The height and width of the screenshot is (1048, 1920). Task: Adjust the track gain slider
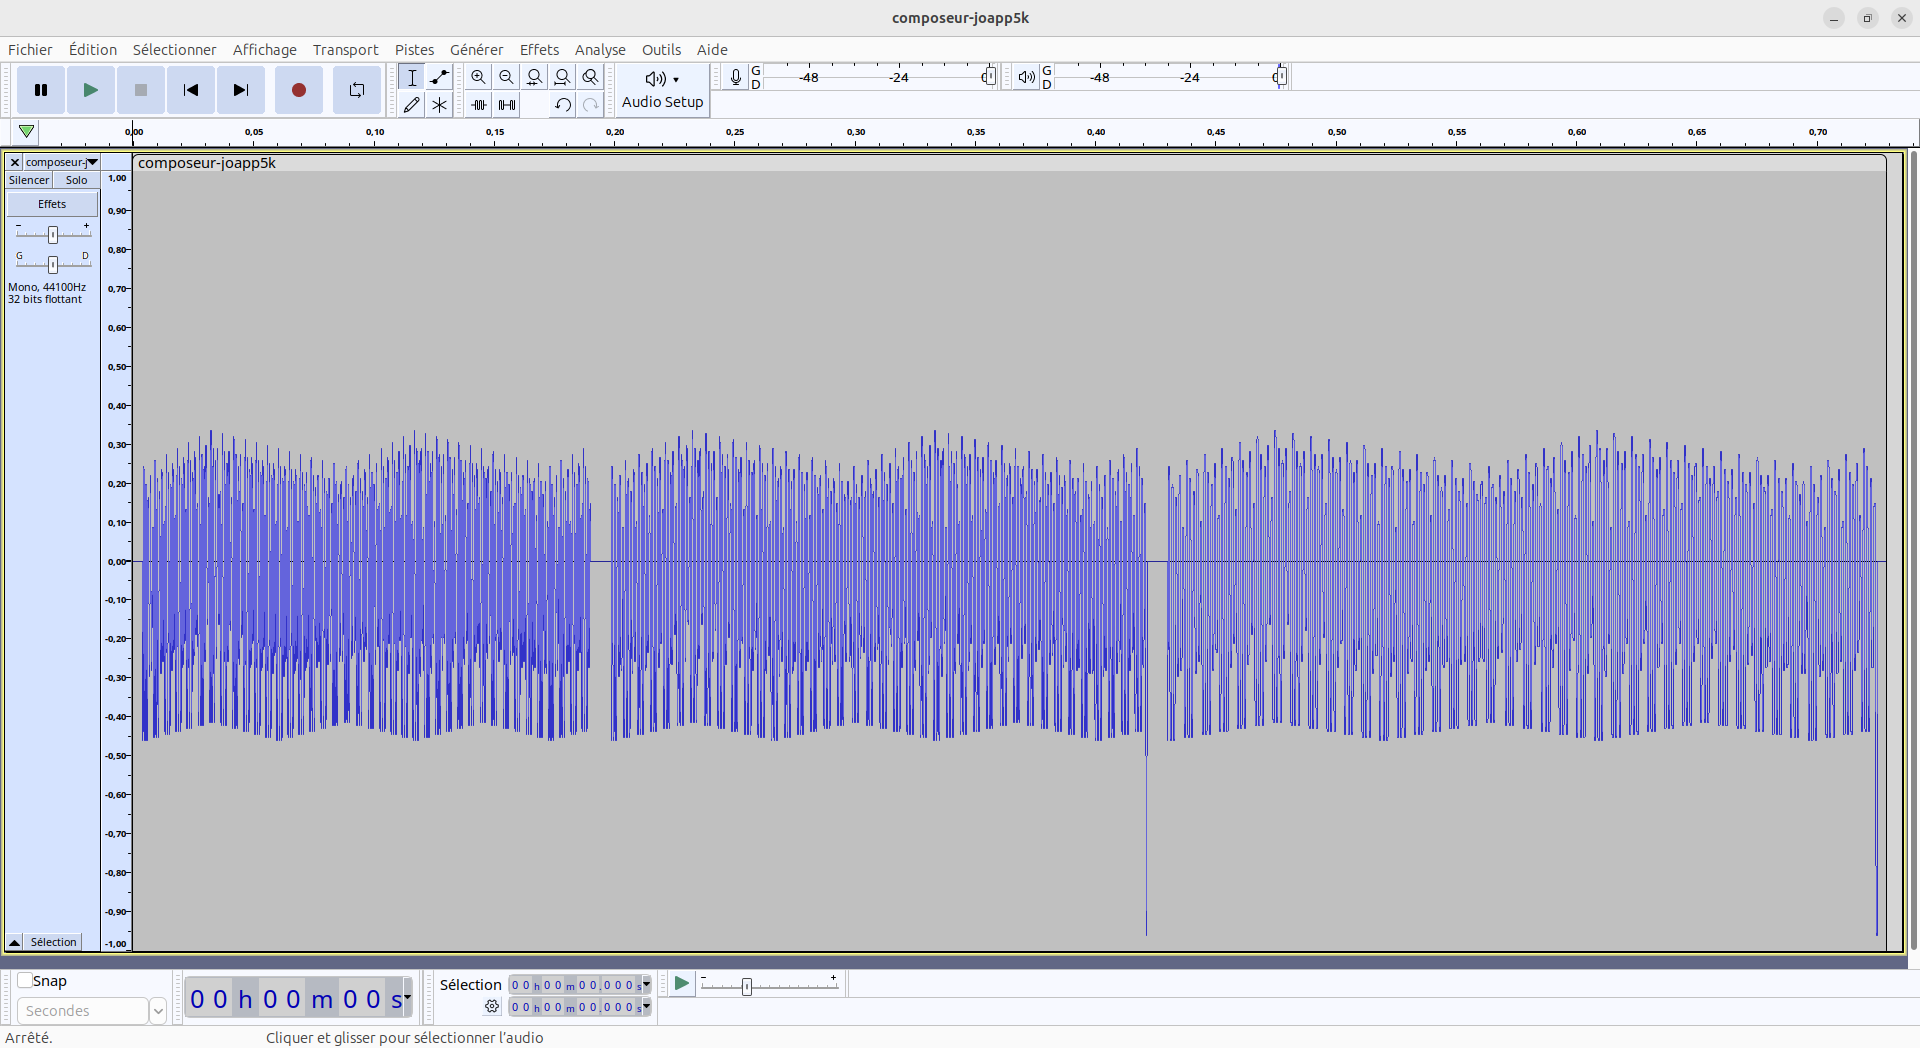coord(53,234)
